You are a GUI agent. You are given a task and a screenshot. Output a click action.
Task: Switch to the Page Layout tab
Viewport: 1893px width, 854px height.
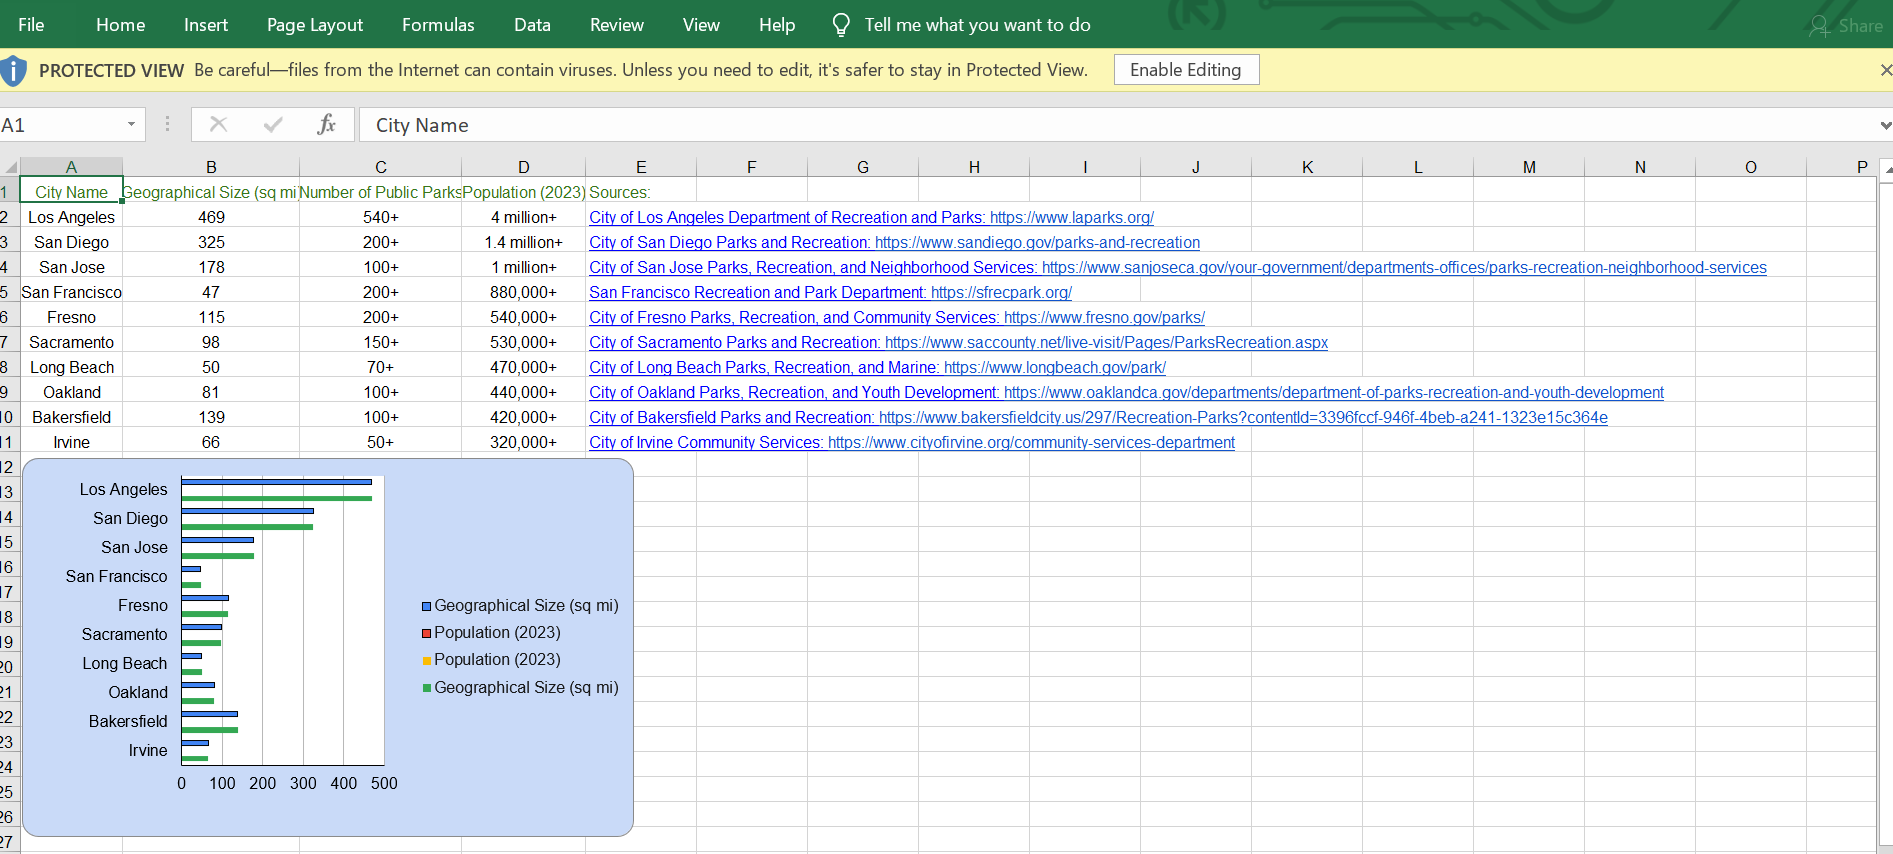coord(315,25)
